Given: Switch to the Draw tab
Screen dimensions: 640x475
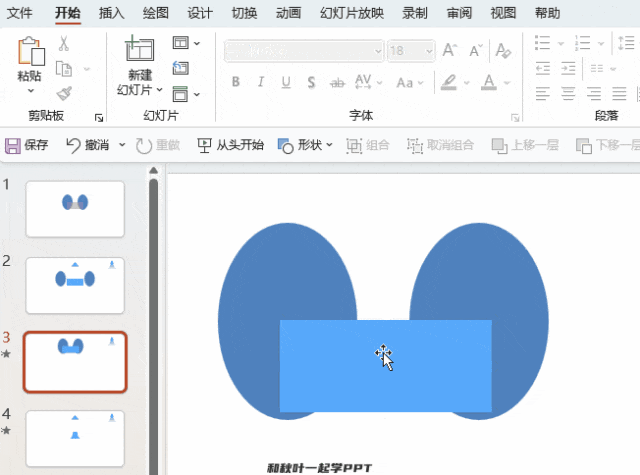Looking at the screenshot, I should (156, 13).
